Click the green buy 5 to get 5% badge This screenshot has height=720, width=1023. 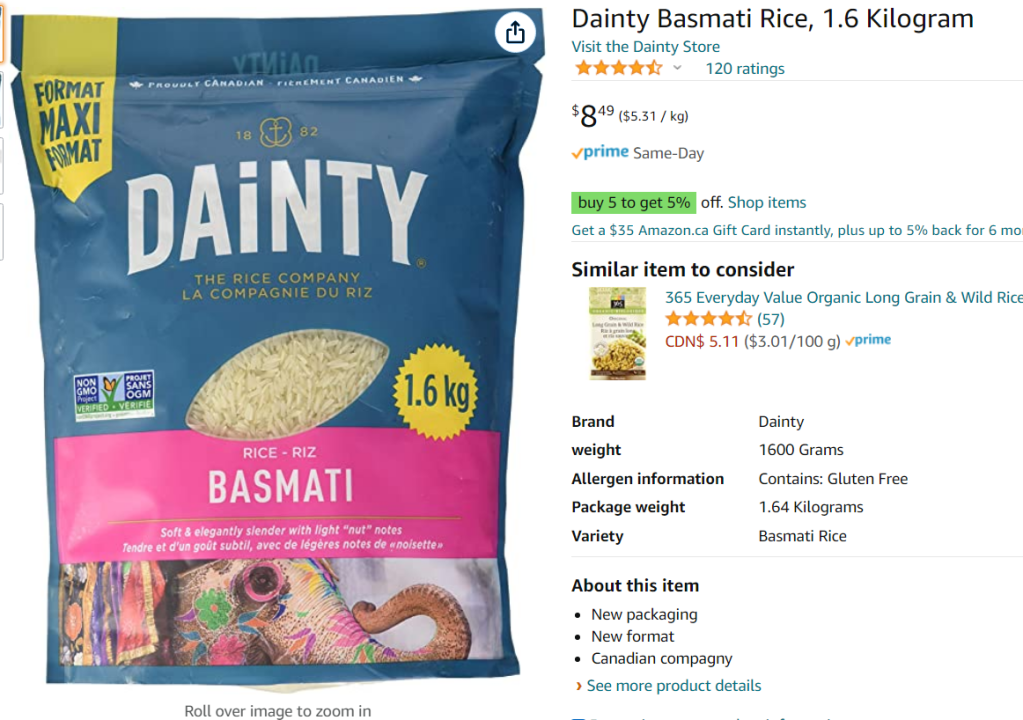click(x=634, y=203)
